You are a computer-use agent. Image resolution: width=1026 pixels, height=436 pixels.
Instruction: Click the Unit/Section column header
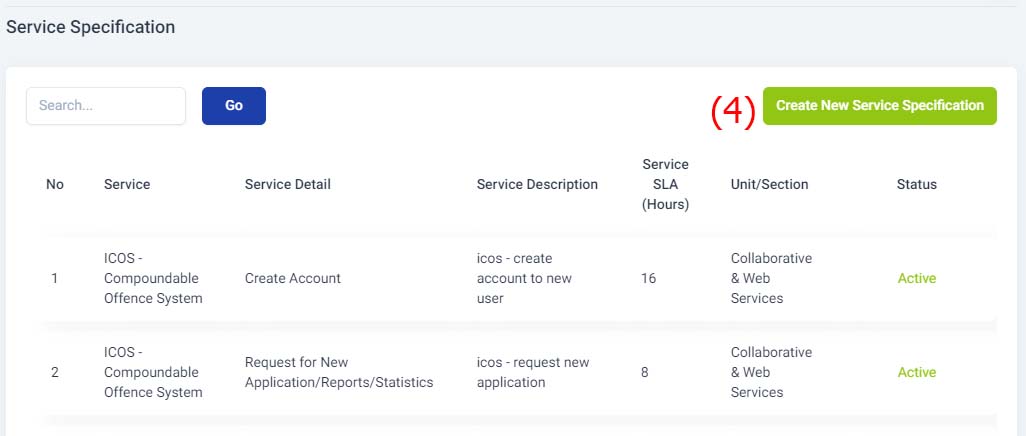(x=770, y=185)
